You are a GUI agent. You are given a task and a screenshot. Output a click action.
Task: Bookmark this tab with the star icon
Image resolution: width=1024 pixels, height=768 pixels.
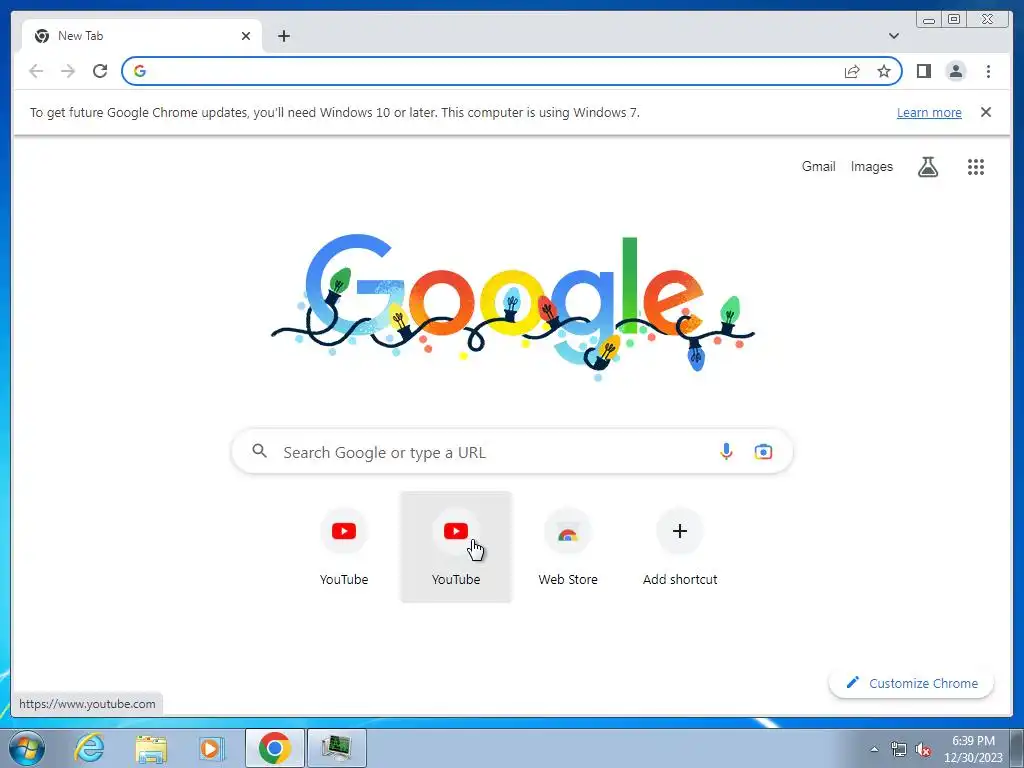point(884,71)
